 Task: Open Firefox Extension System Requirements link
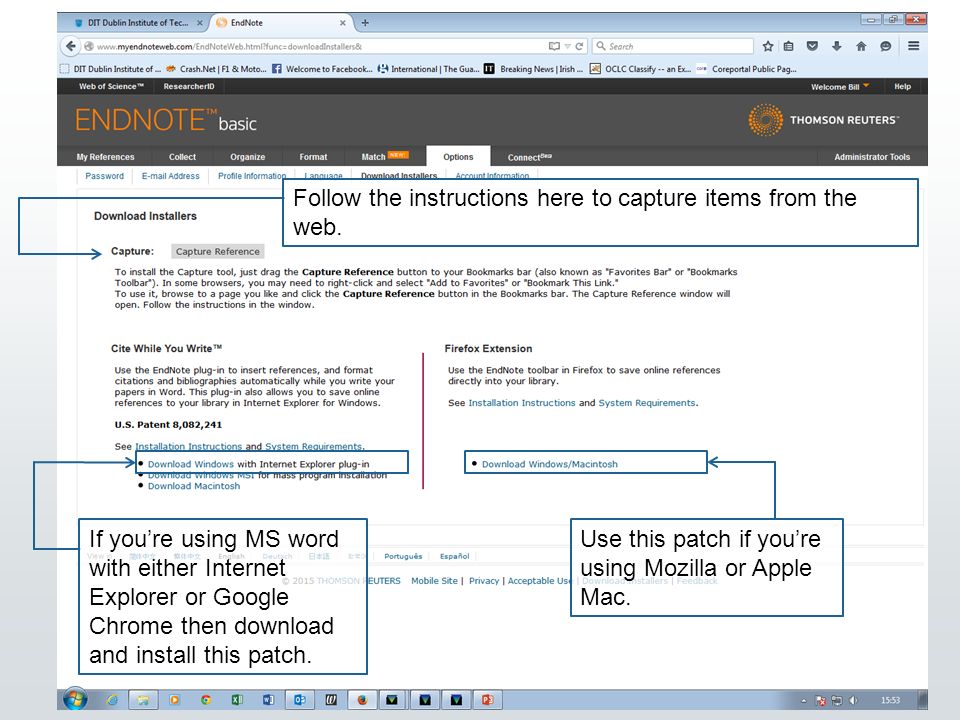coord(647,403)
